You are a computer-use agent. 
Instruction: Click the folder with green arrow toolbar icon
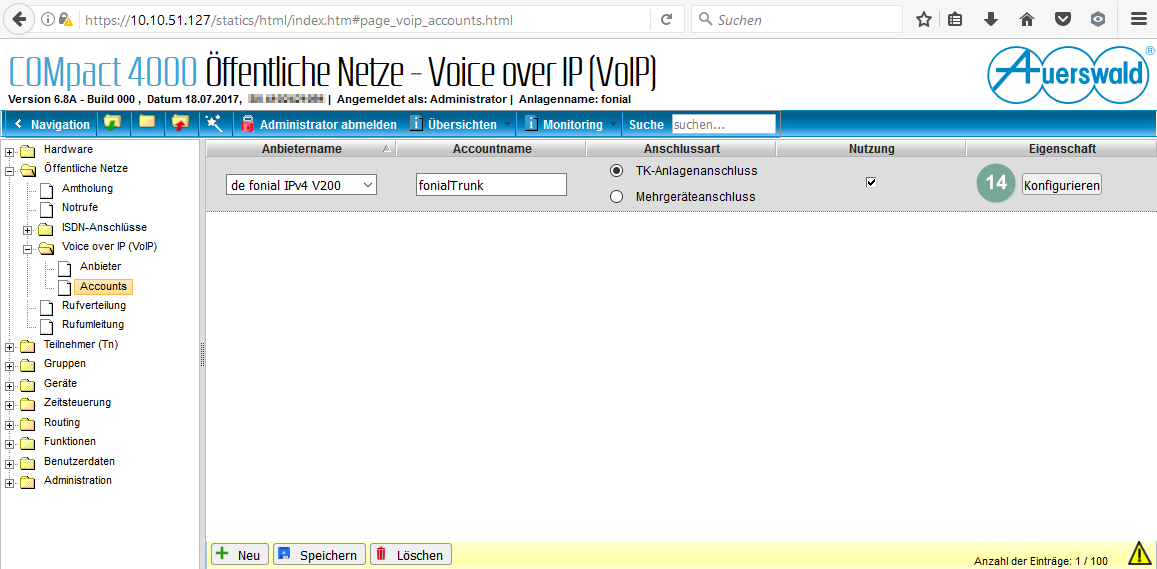click(x=113, y=123)
